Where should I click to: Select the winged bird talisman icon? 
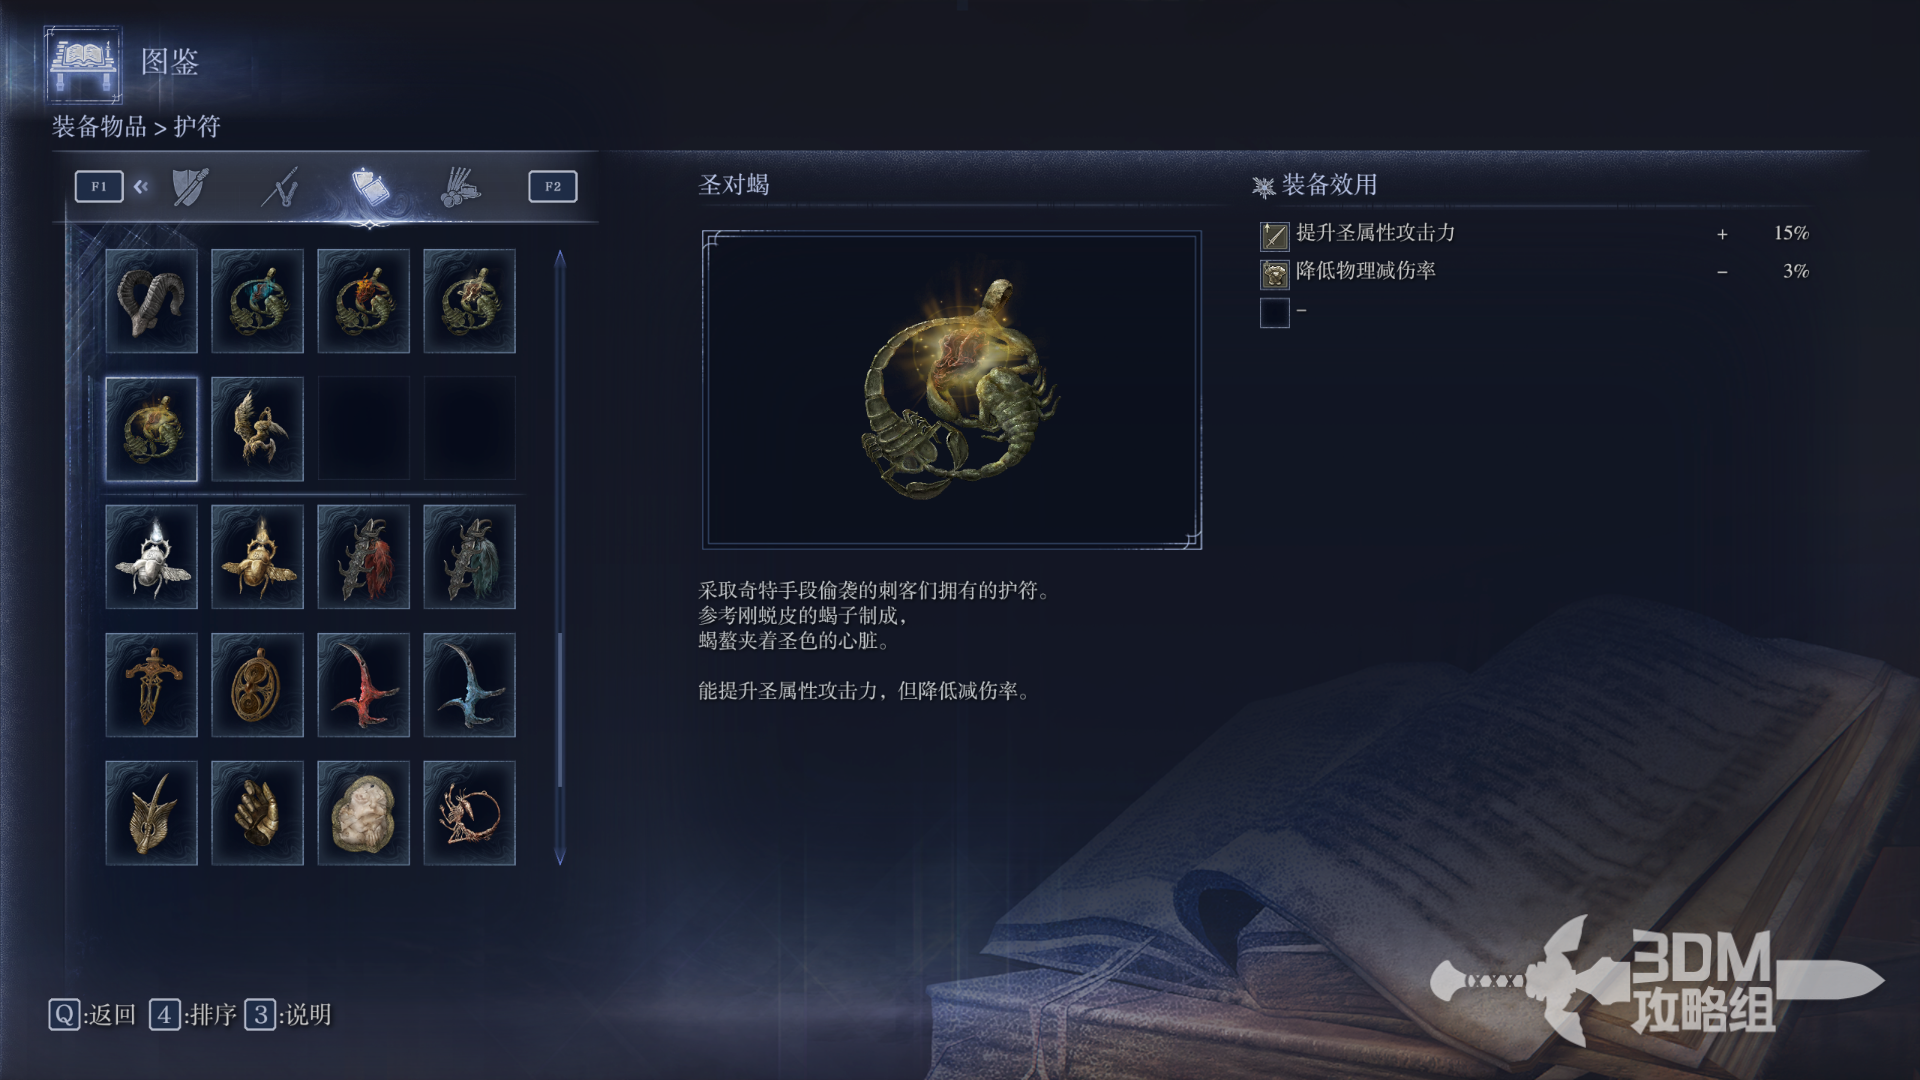(257, 429)
